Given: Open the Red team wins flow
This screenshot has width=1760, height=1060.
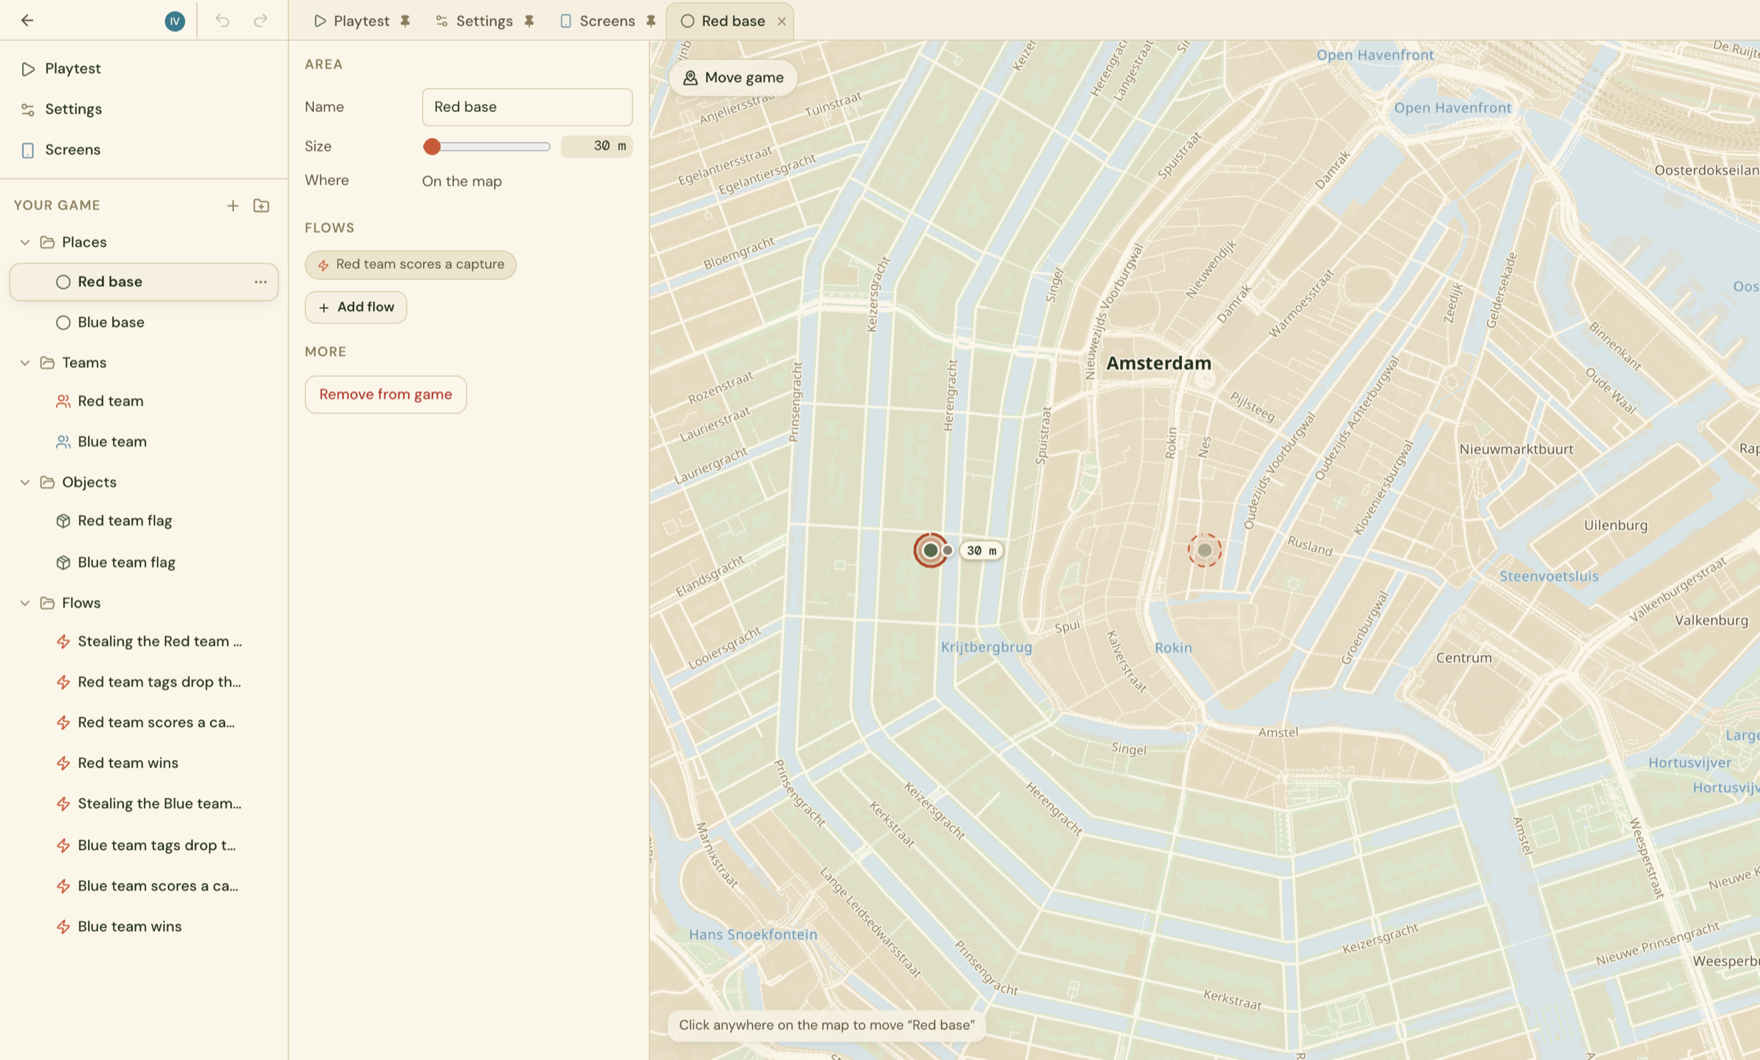Looking at the screenshot, I should click(x=144, y=763).
